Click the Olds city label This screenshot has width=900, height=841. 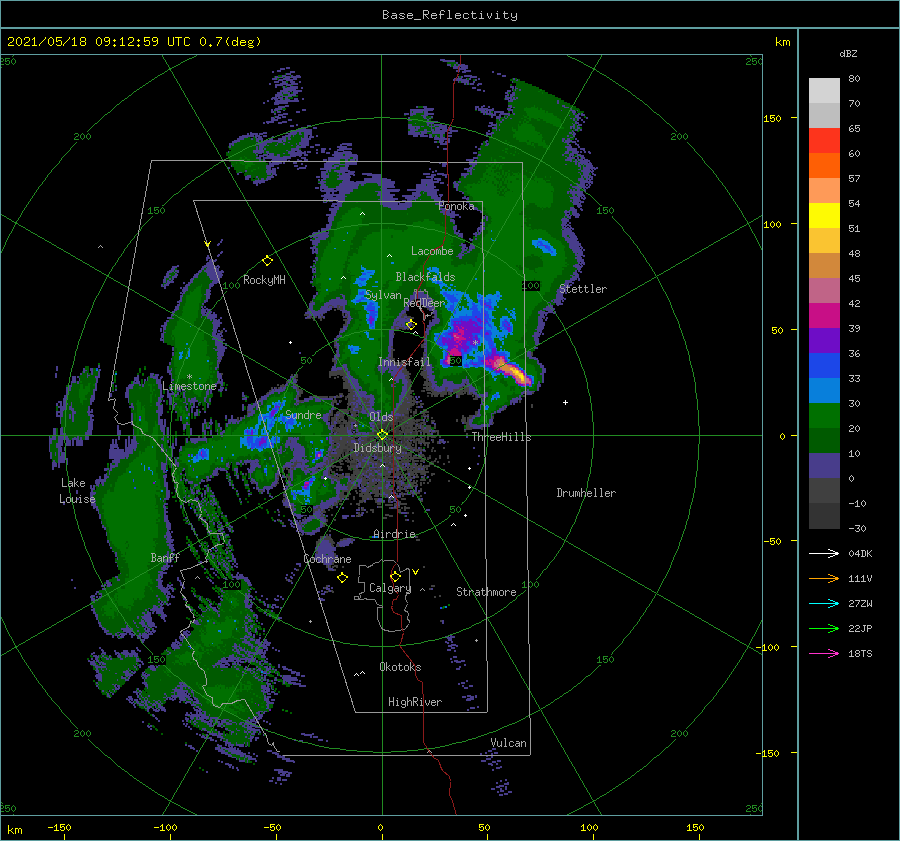click(381, 417)
